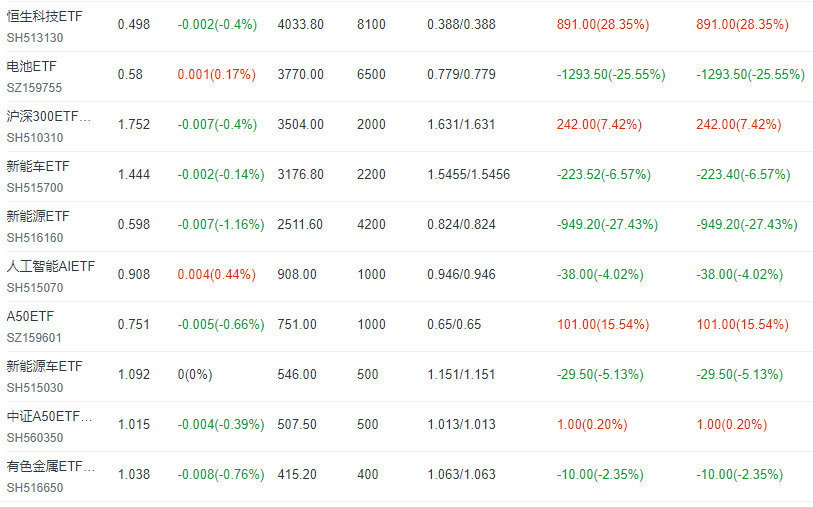This screenshot has height=507, width=813.
Task: Select stock code SZ159755
Action: pyautogui.click(x=34, y=88)
